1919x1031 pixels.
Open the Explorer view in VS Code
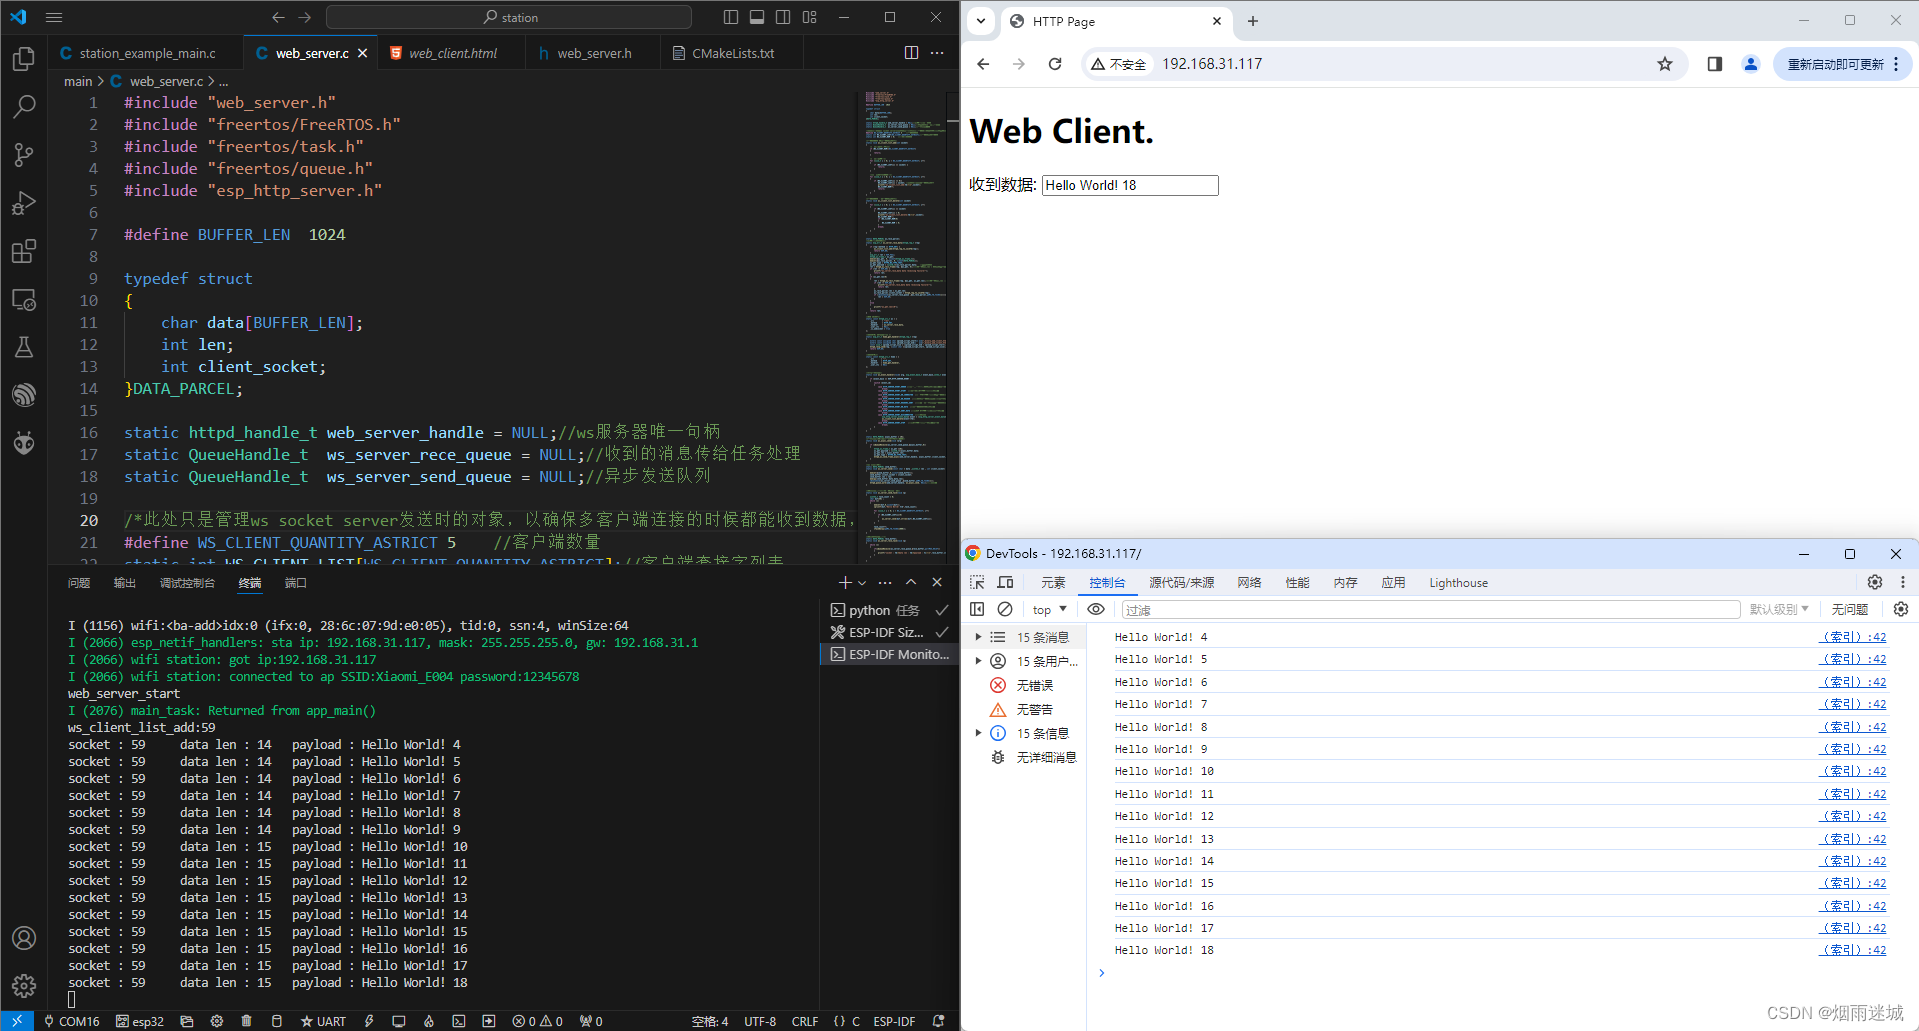tap(24, 59)
